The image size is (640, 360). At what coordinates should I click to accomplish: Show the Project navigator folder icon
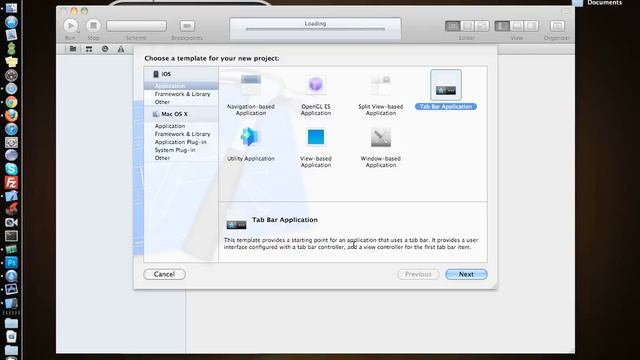[x=73, y=49]
